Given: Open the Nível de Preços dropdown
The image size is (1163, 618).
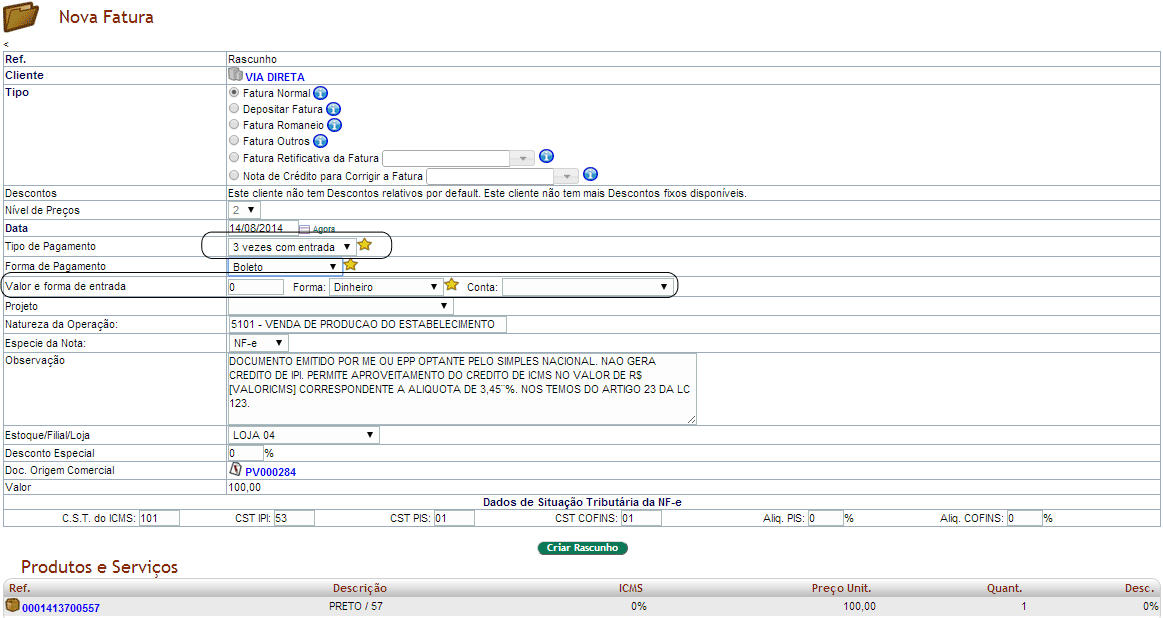Looking at the screenshot, I should pos(244,210).
